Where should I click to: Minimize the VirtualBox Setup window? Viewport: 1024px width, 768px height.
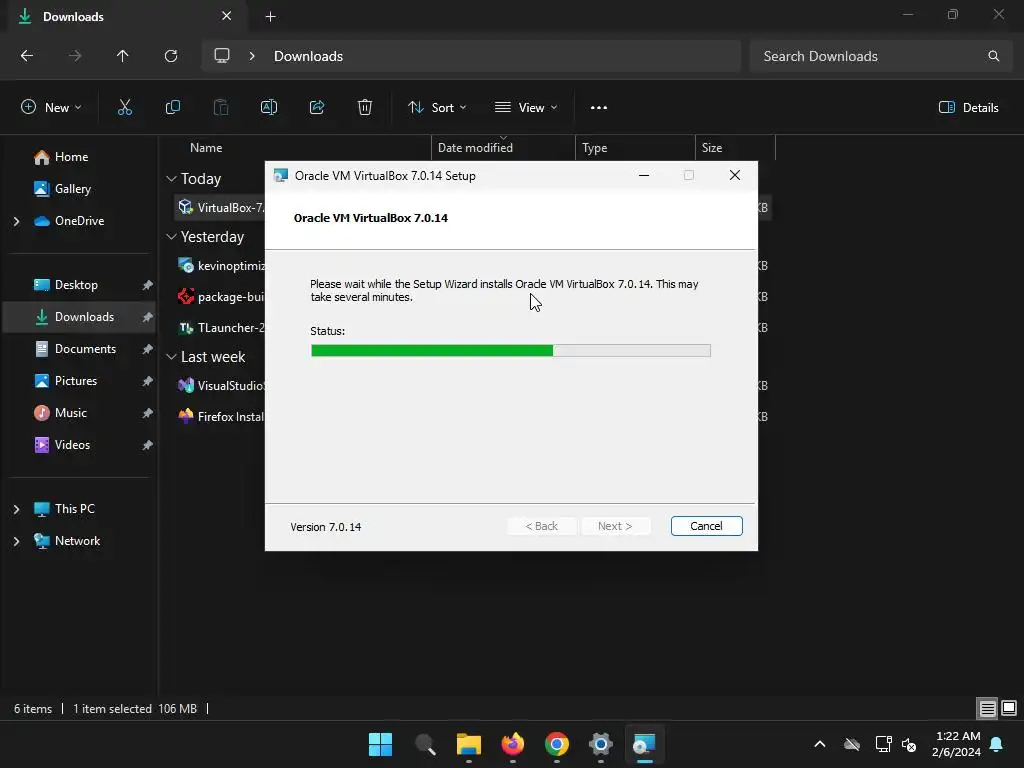643,175
